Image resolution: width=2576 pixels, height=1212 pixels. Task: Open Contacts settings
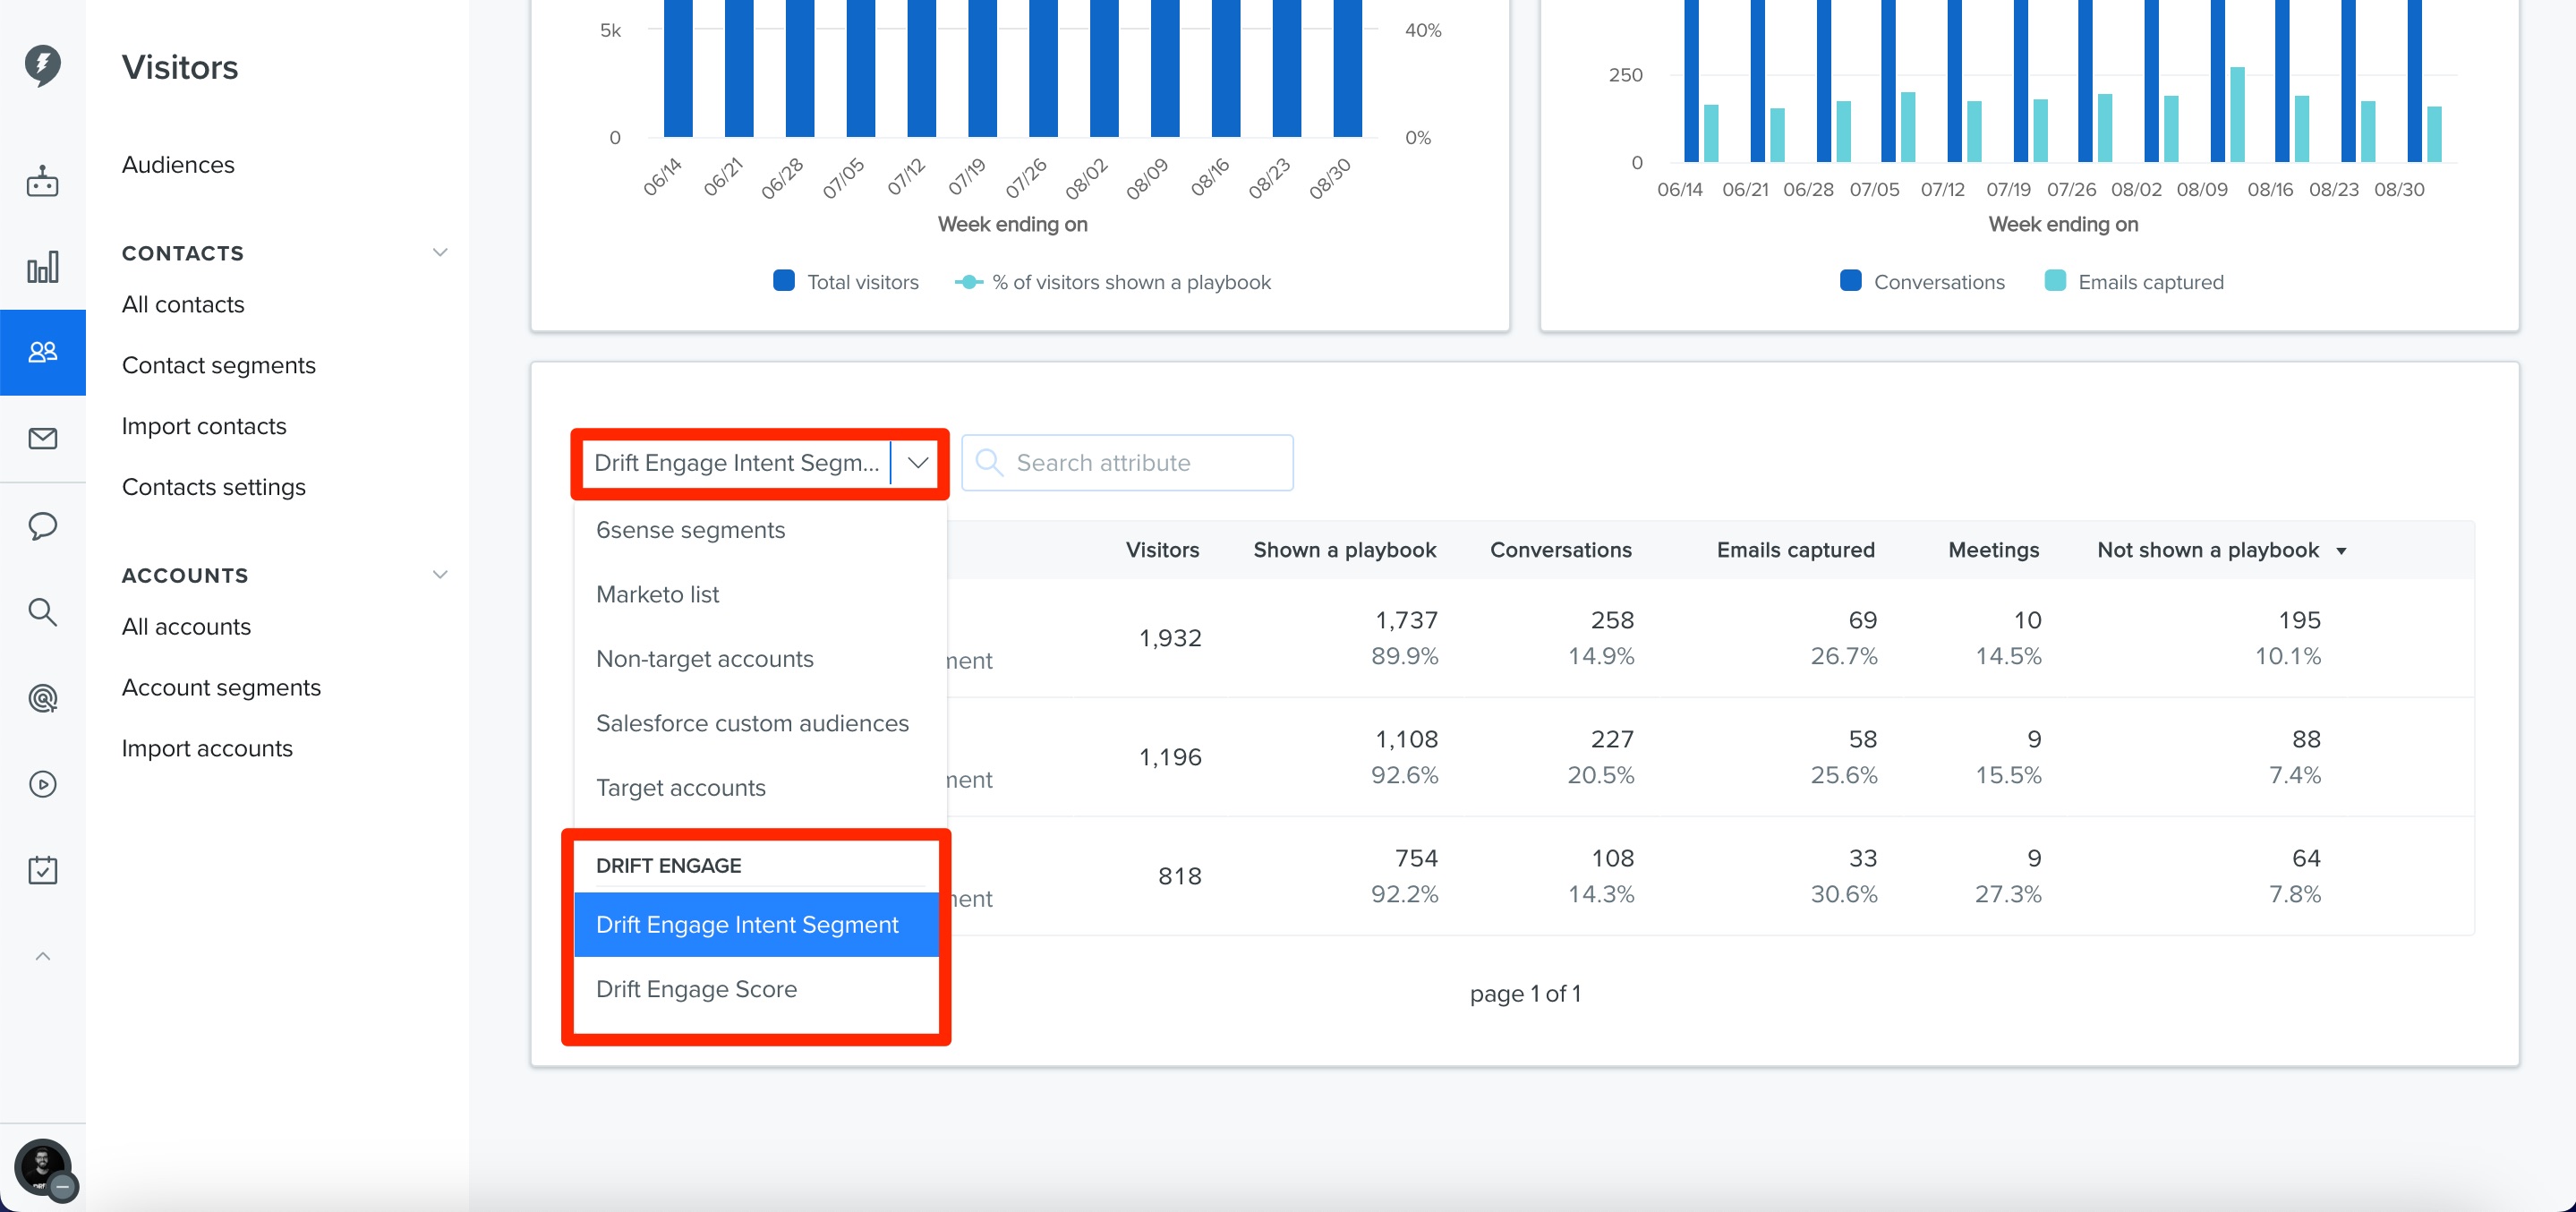214,487
